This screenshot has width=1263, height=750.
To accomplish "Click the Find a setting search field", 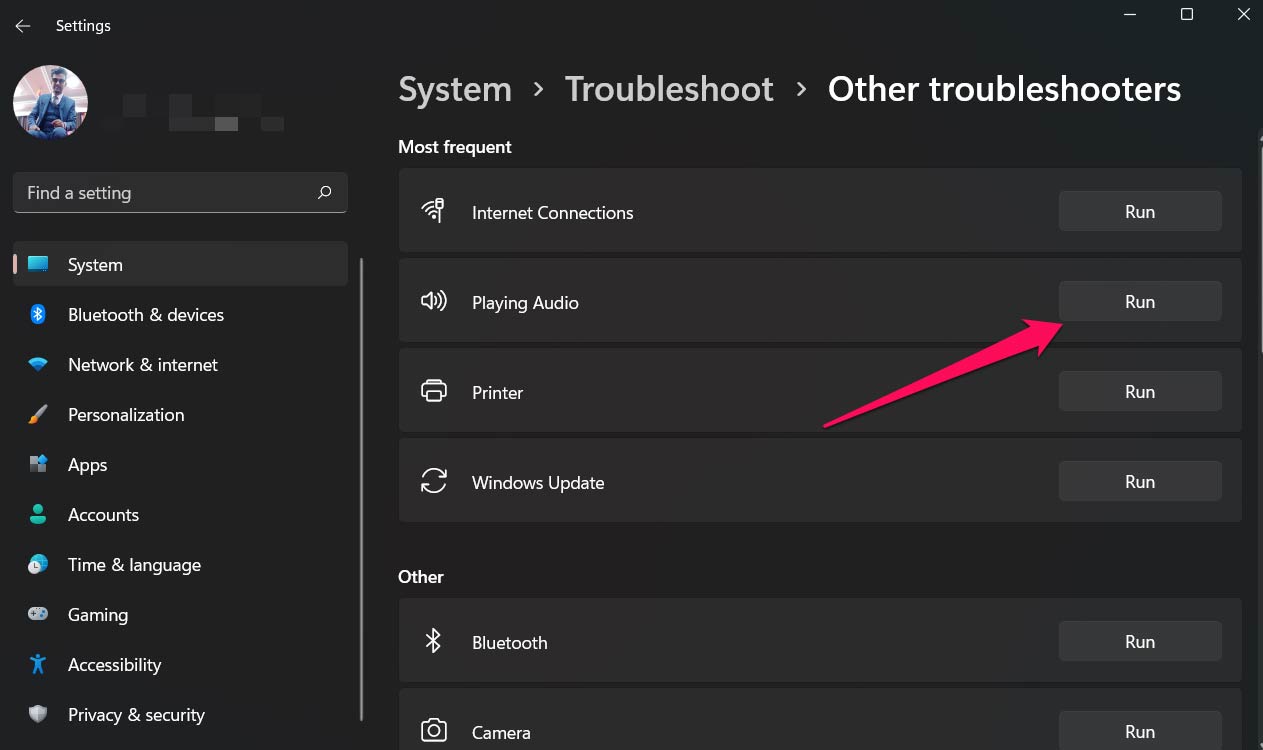I will [x=180, y=192].
